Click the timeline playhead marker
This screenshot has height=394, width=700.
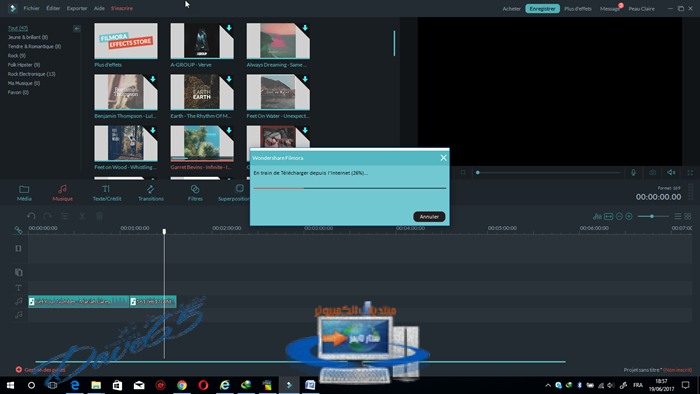(164, 231)
